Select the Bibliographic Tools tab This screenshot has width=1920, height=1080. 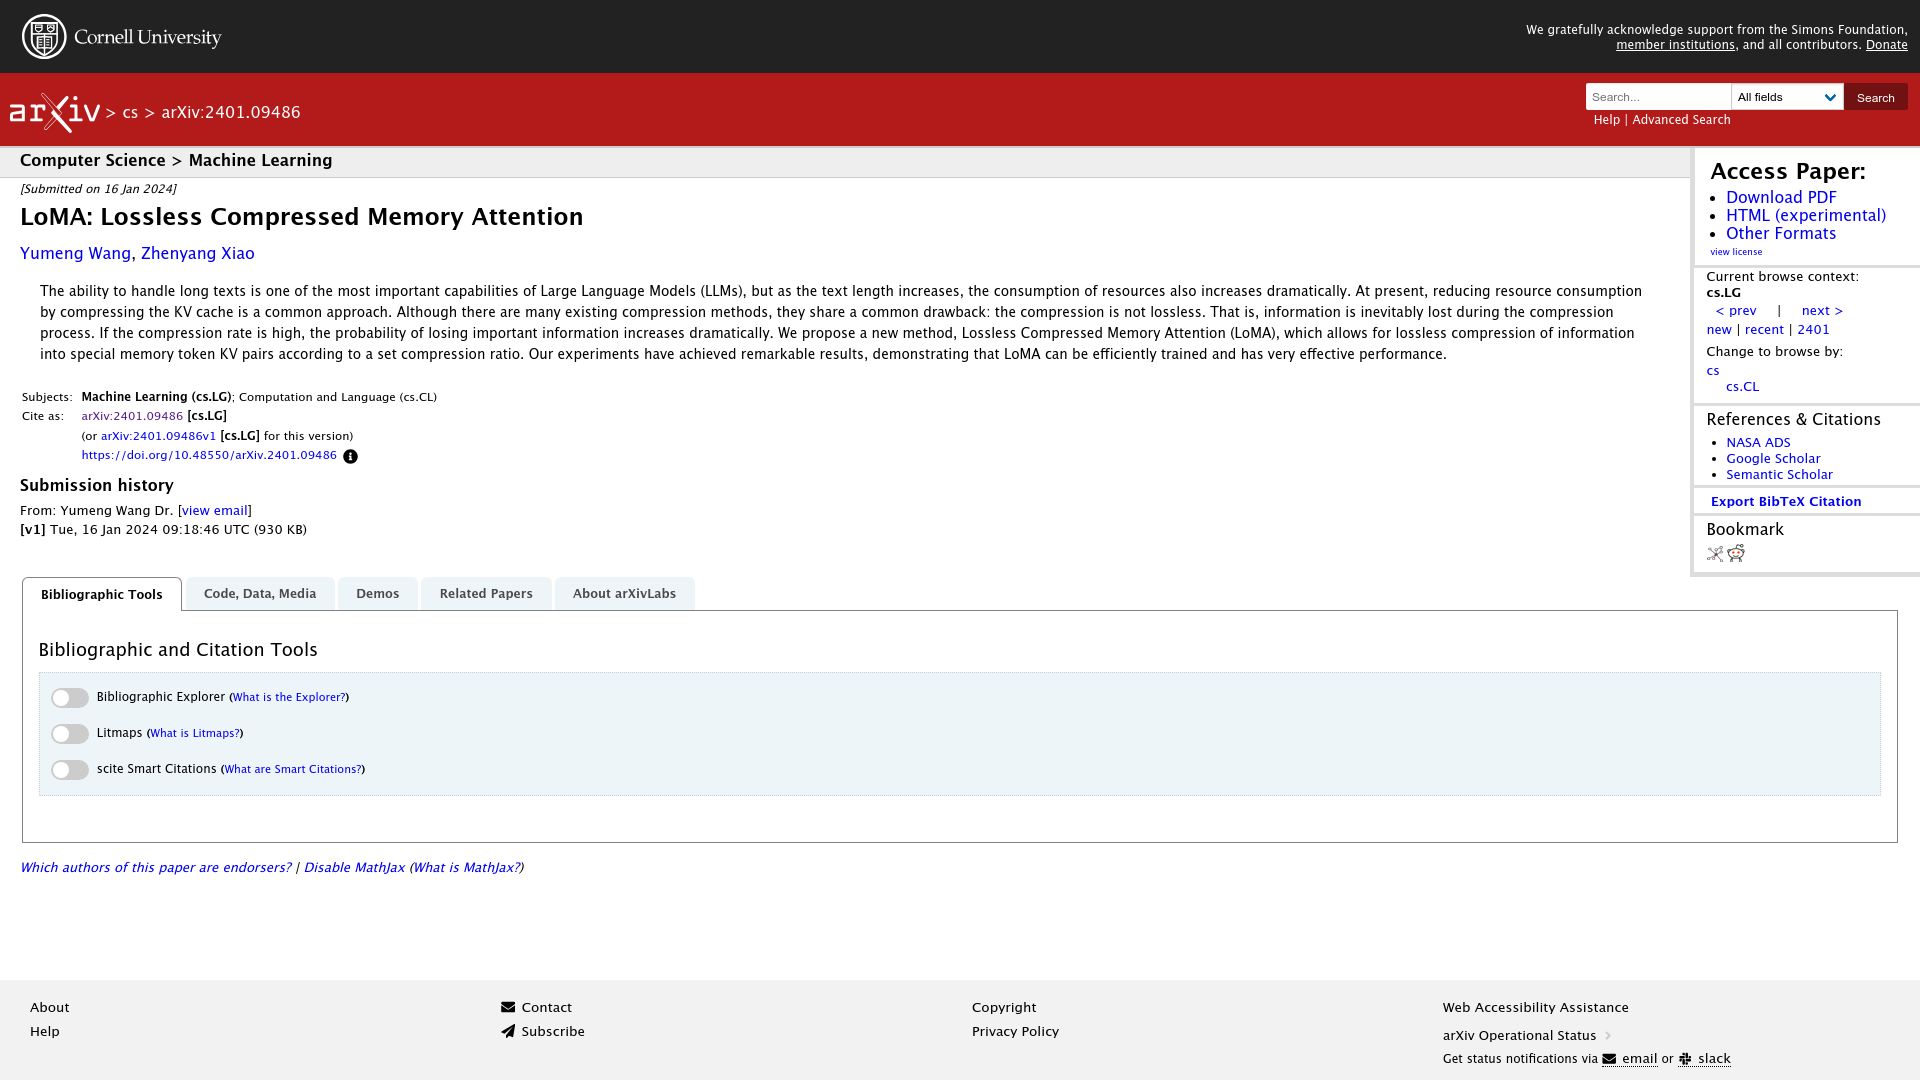(102, 595)
